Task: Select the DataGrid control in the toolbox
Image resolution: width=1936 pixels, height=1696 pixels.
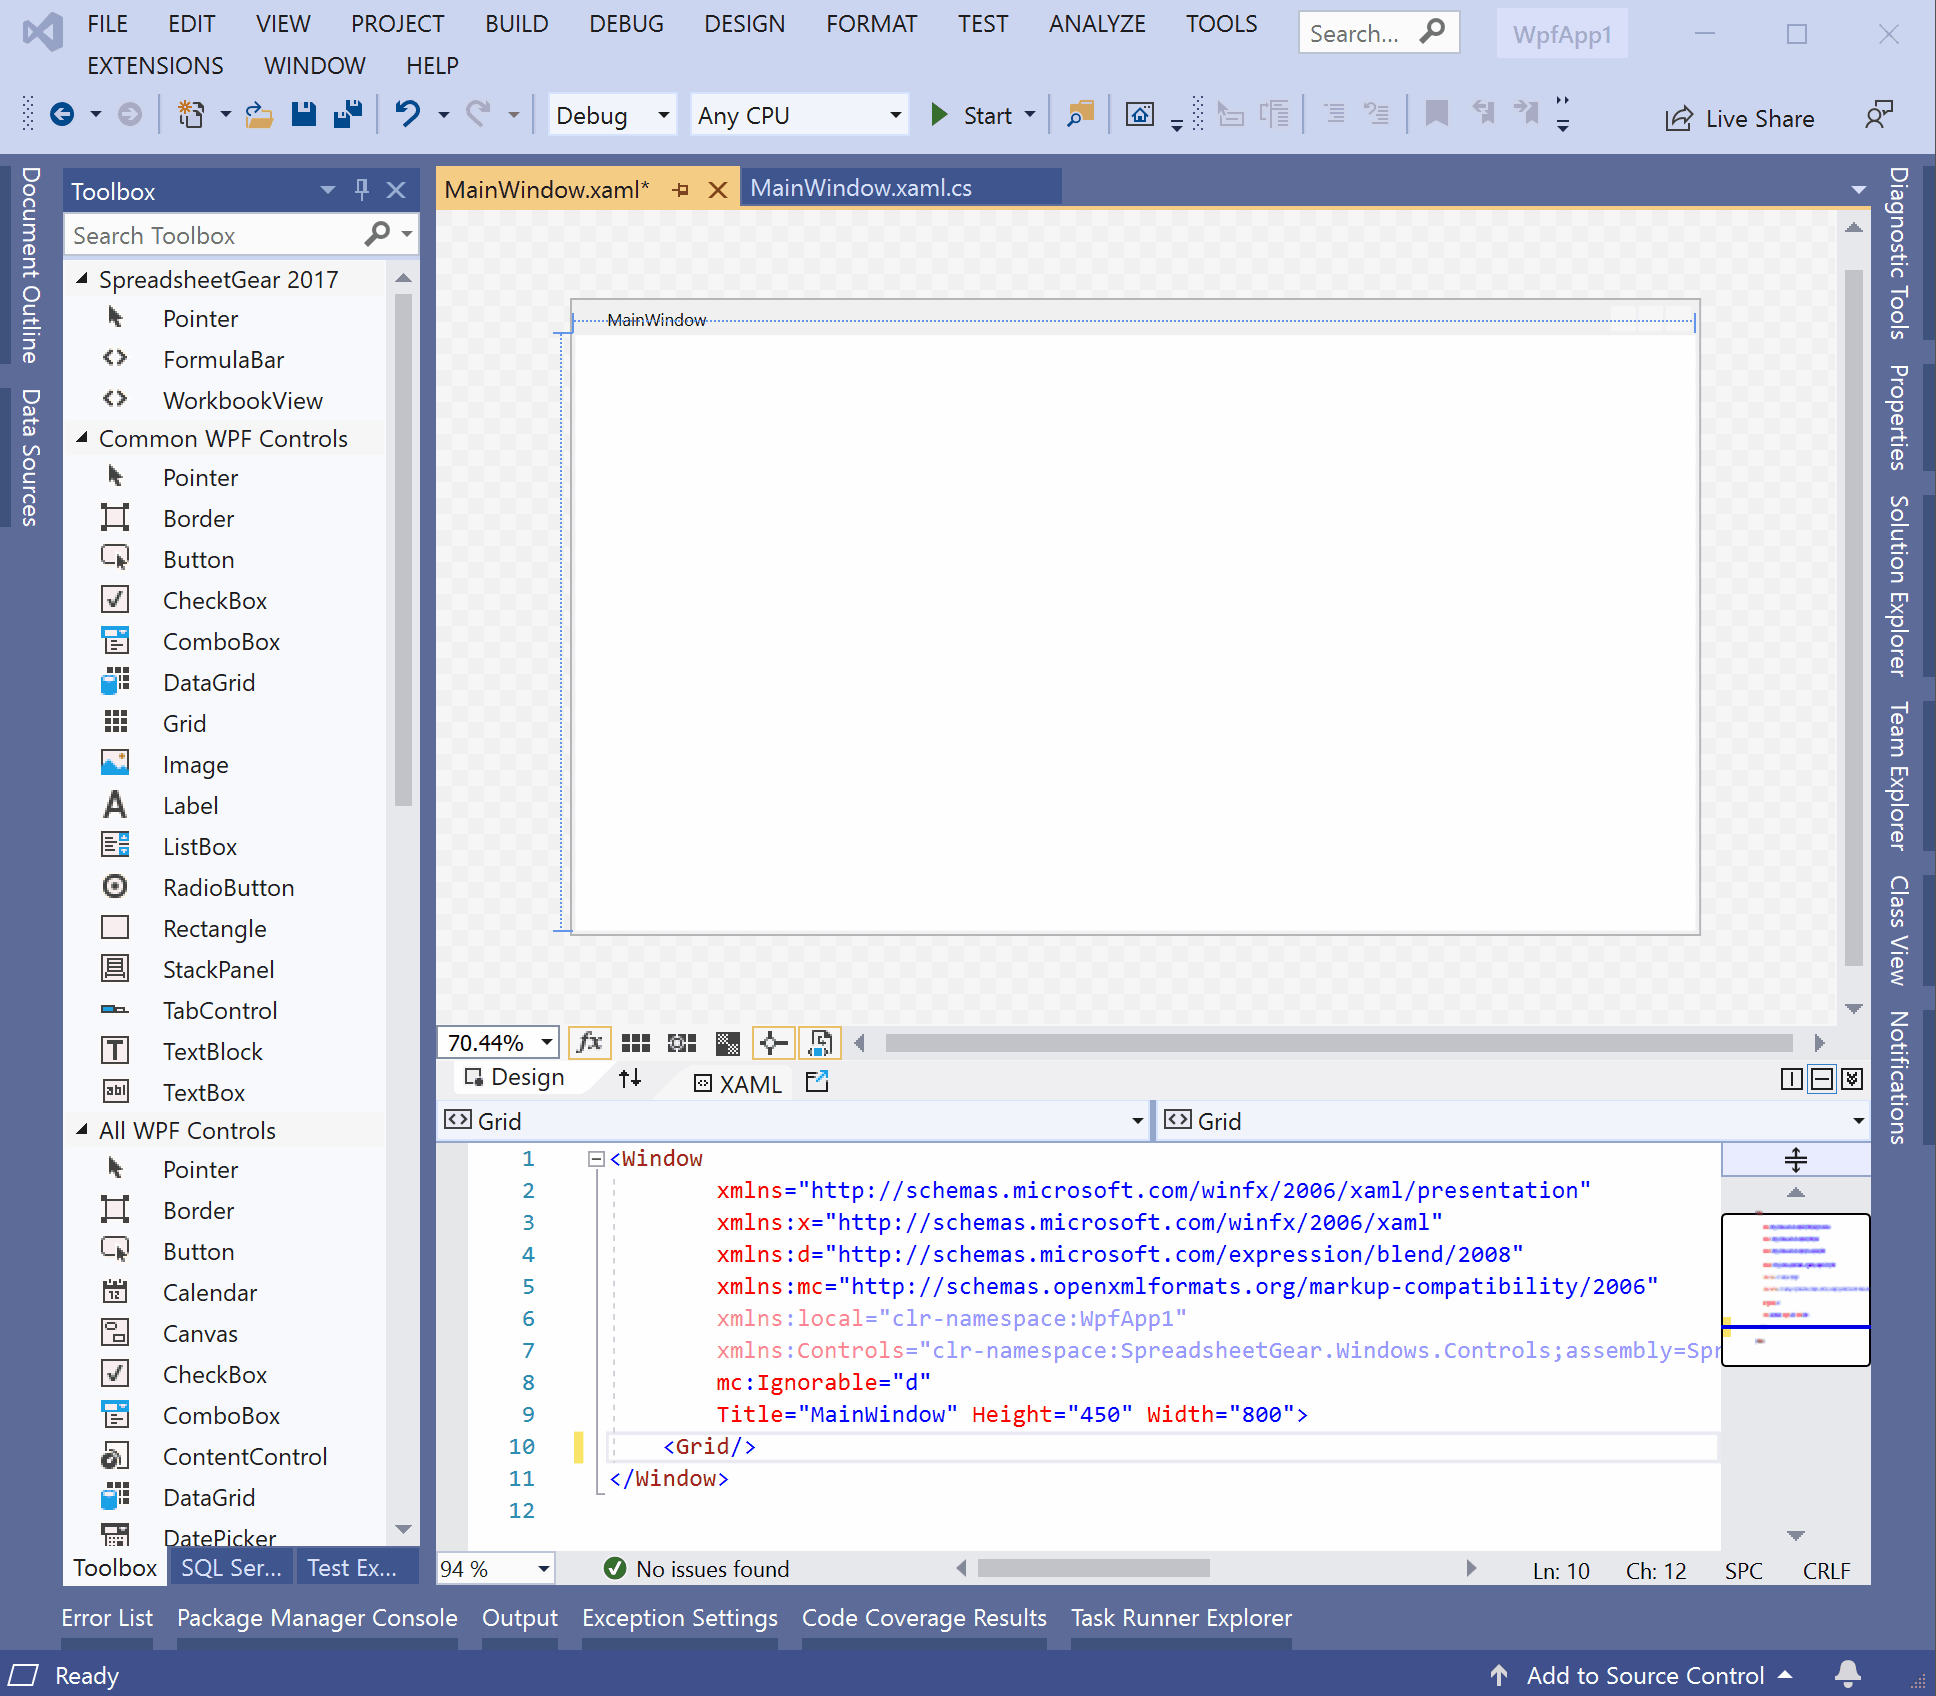Action: point(209,682)
